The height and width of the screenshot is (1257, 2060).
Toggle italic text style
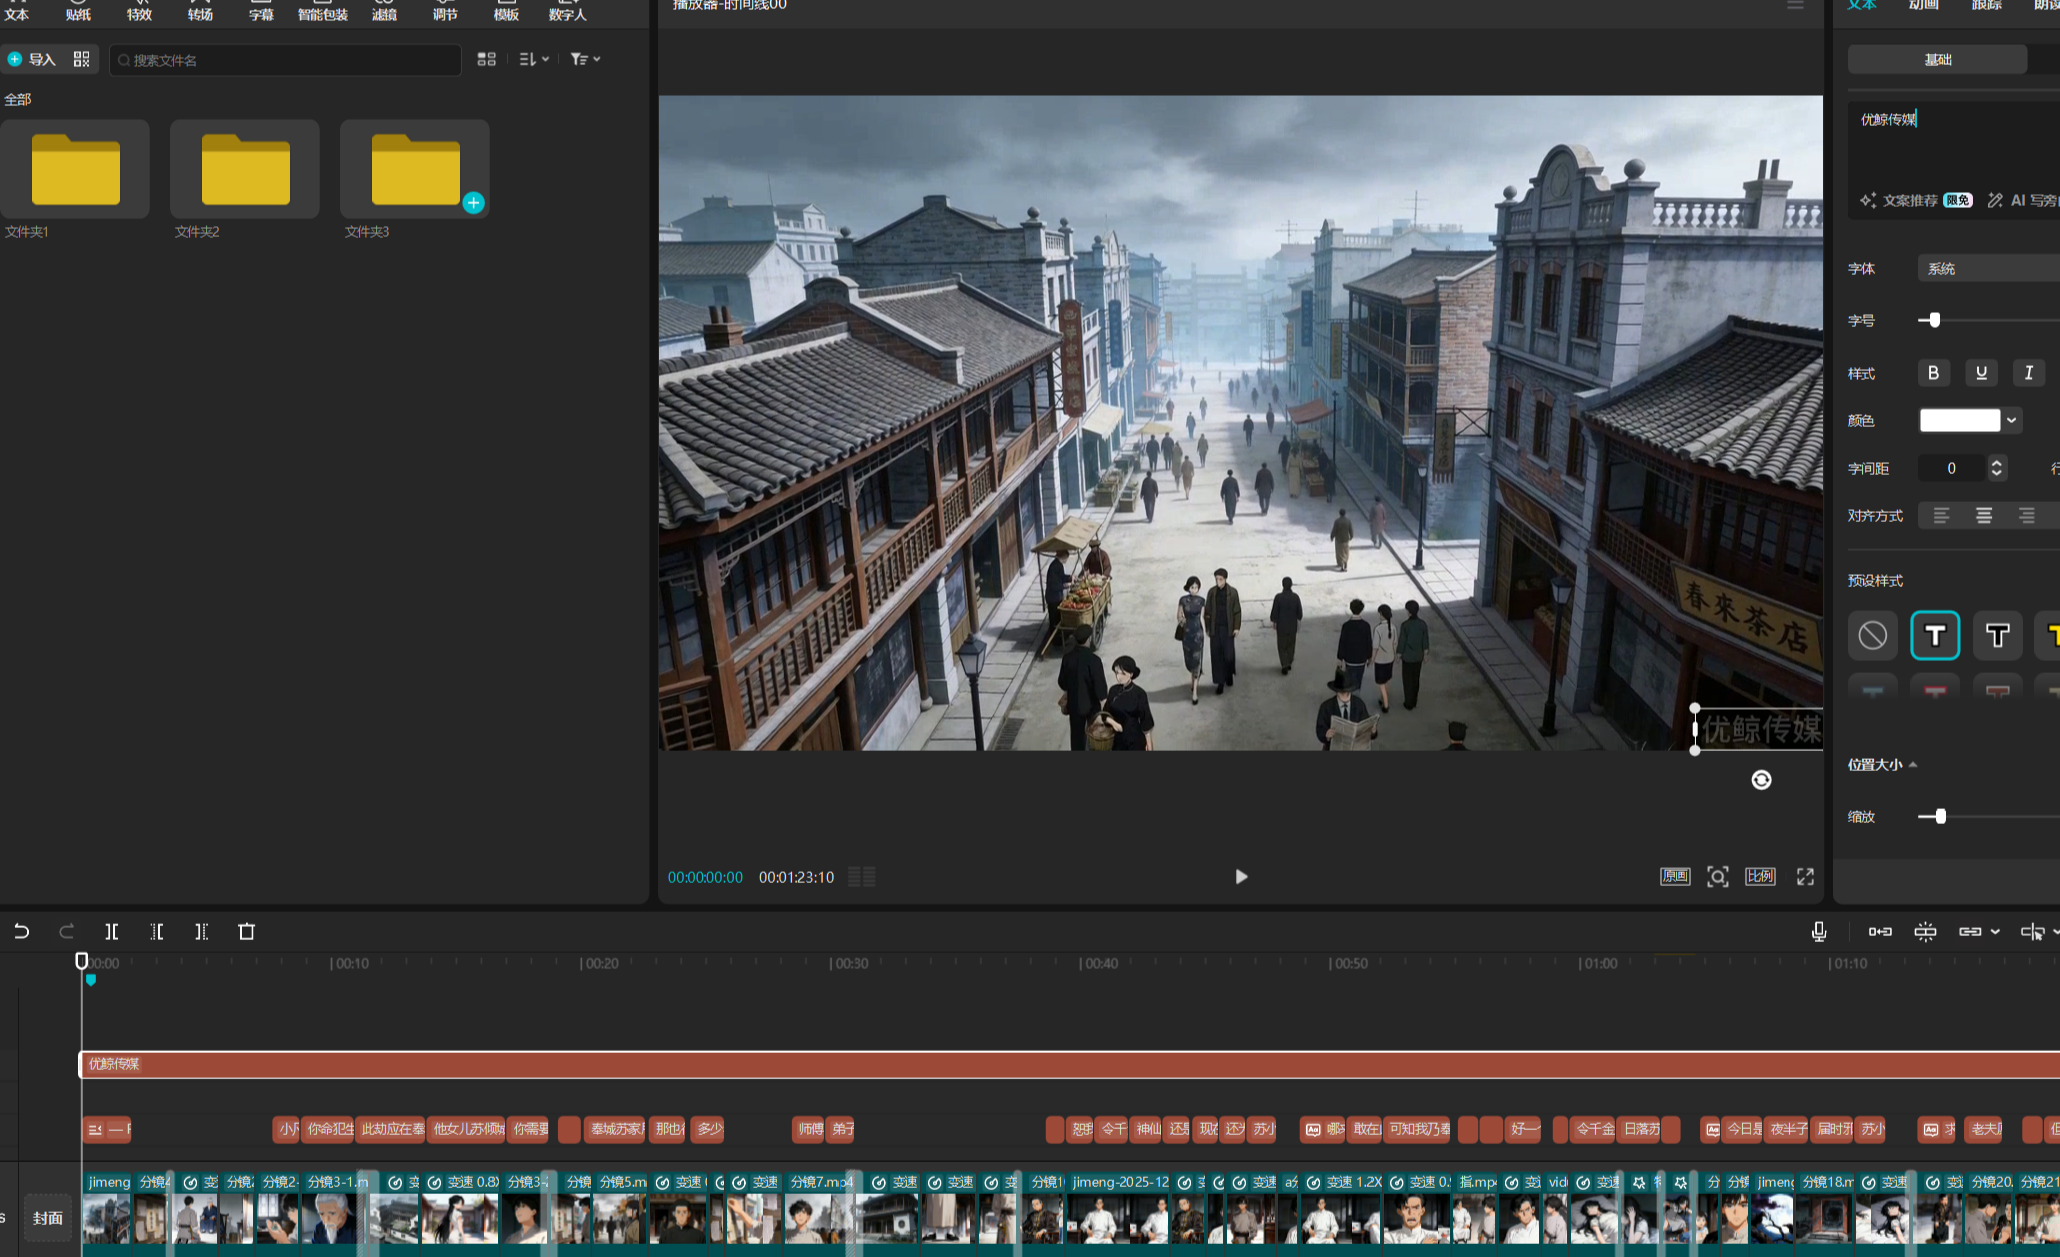click(2028, 373)
